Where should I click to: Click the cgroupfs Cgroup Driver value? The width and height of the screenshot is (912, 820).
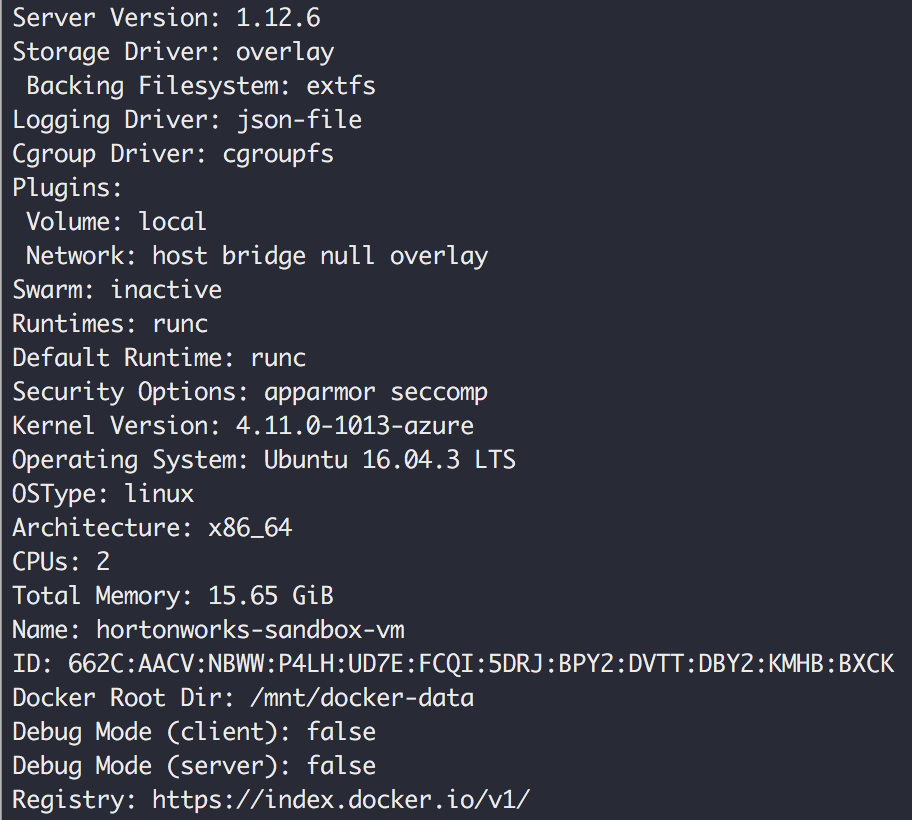[x=278, y=155]
